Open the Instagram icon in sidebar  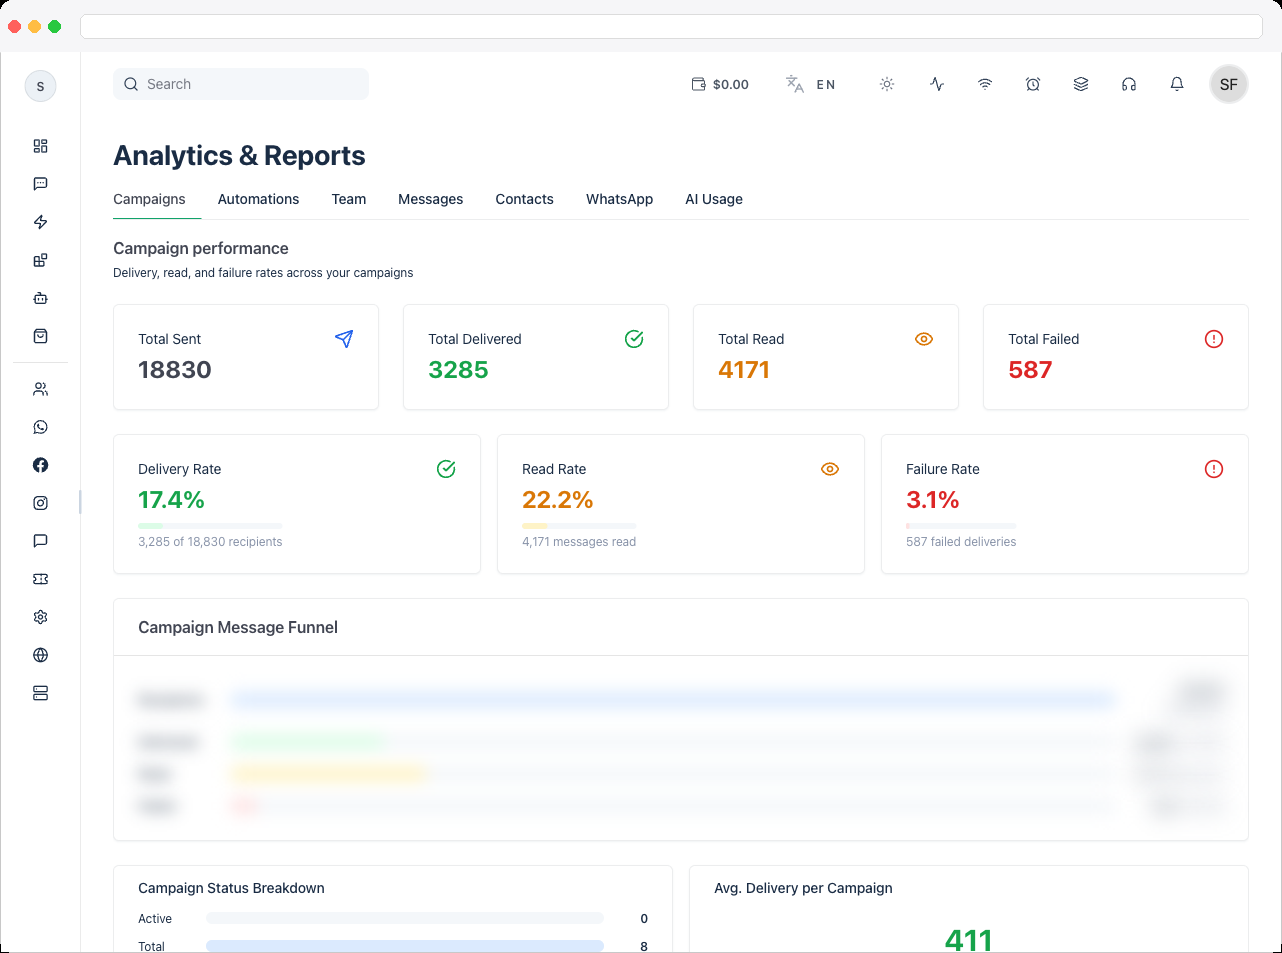click(40, 503)
